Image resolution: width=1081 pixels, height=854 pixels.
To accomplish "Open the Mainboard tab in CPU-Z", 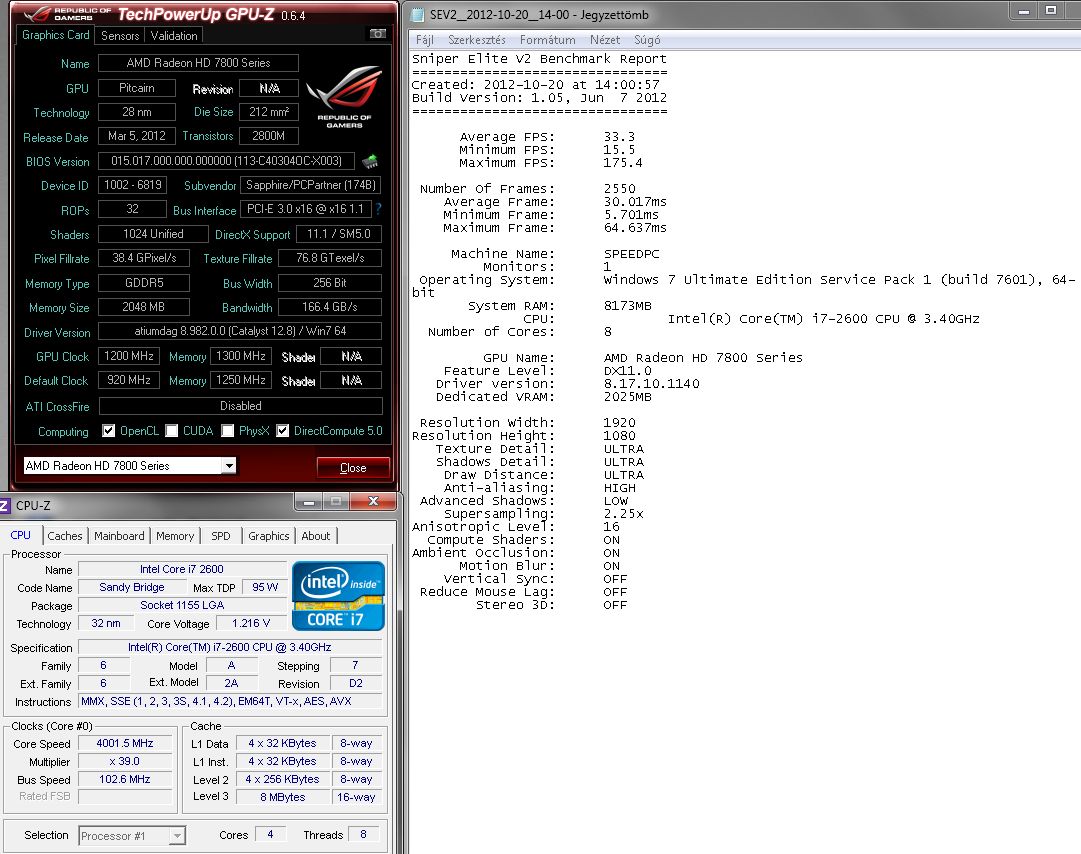I will (119, 536).
